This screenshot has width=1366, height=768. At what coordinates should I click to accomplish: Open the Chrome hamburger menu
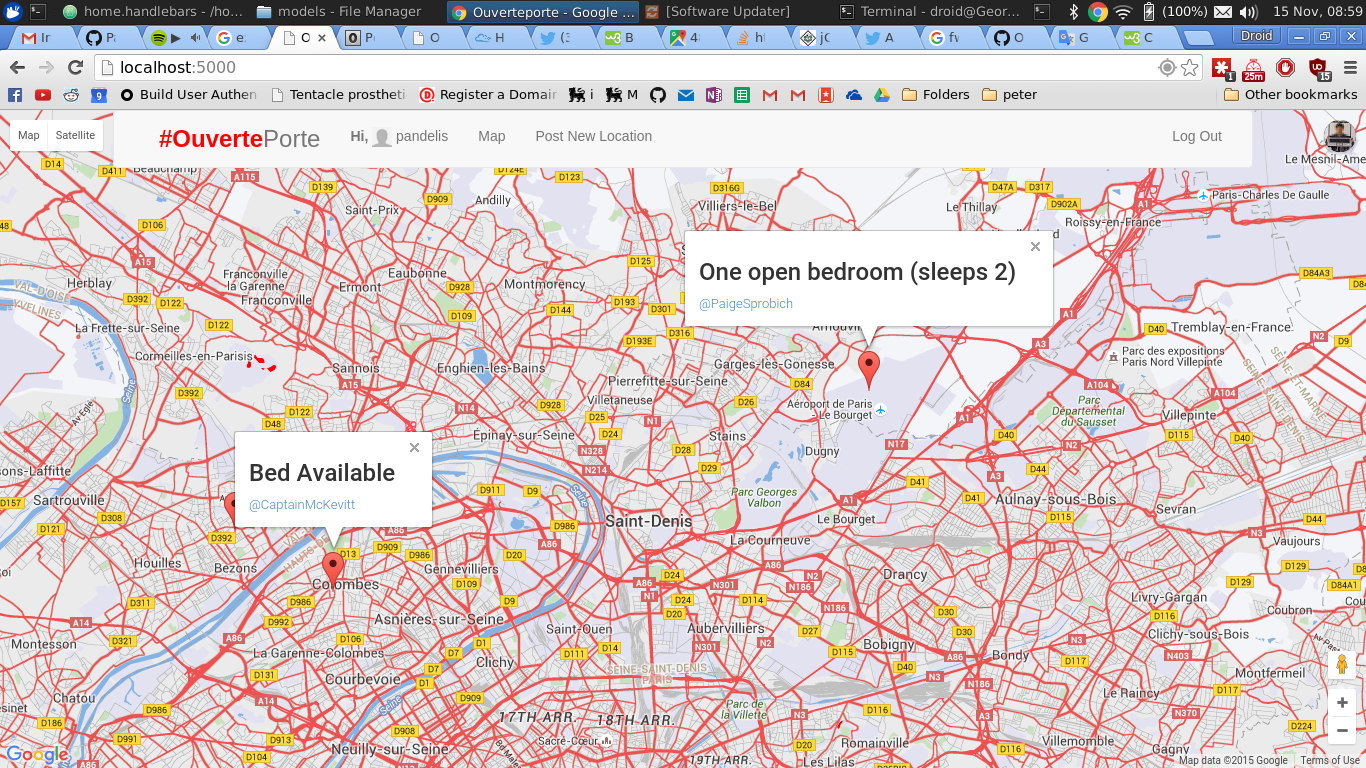pos(1350,67)
